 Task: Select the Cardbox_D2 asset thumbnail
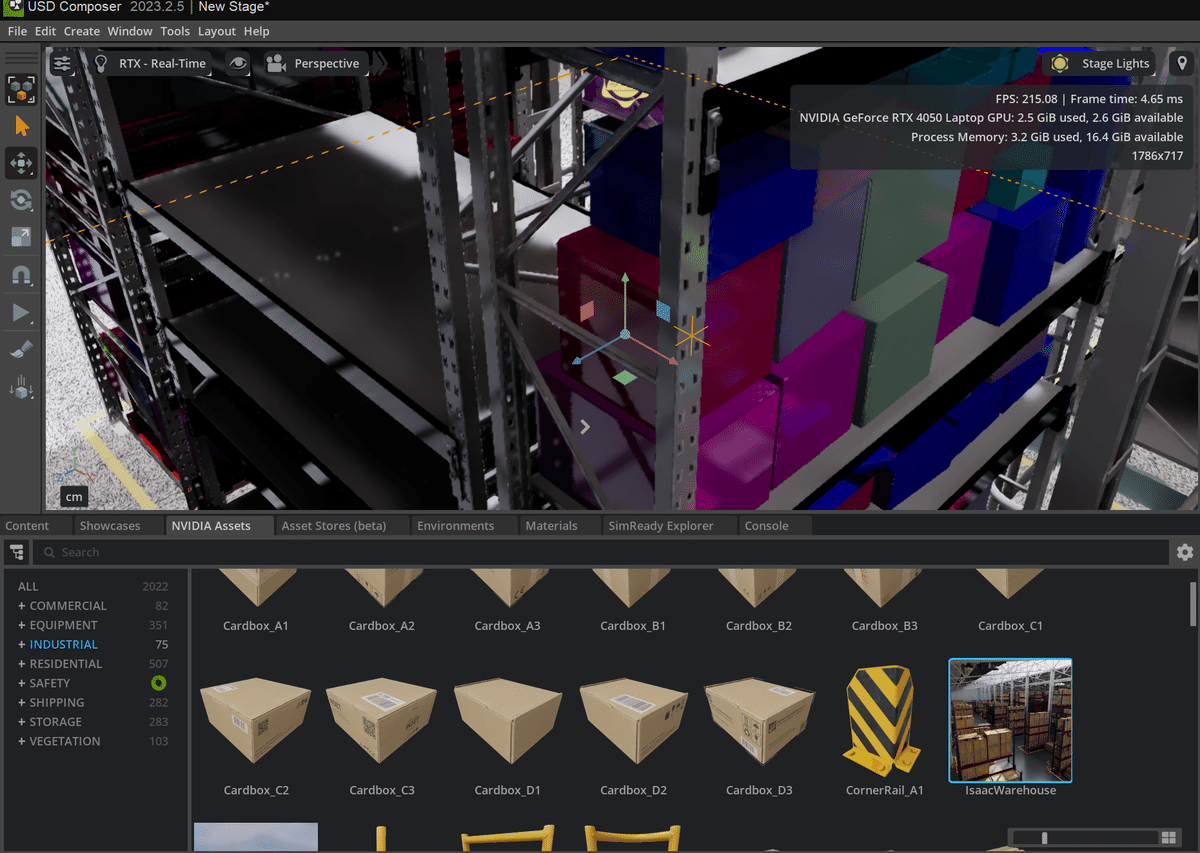[x=633, y=720]
